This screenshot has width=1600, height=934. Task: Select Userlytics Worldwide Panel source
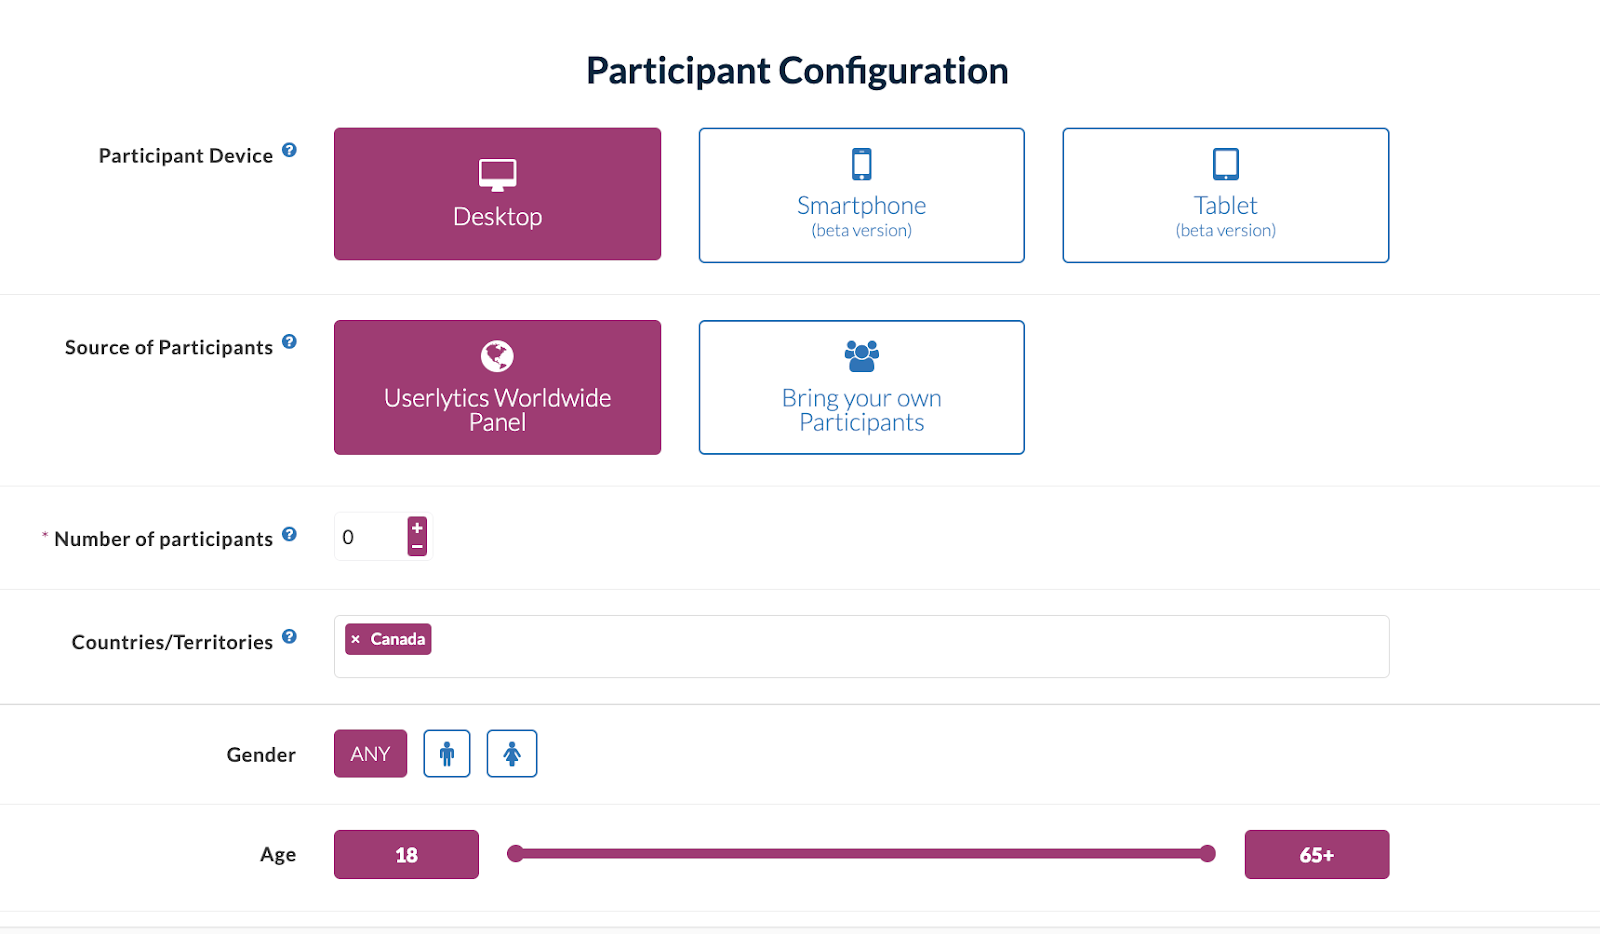[x=497, y=388]
